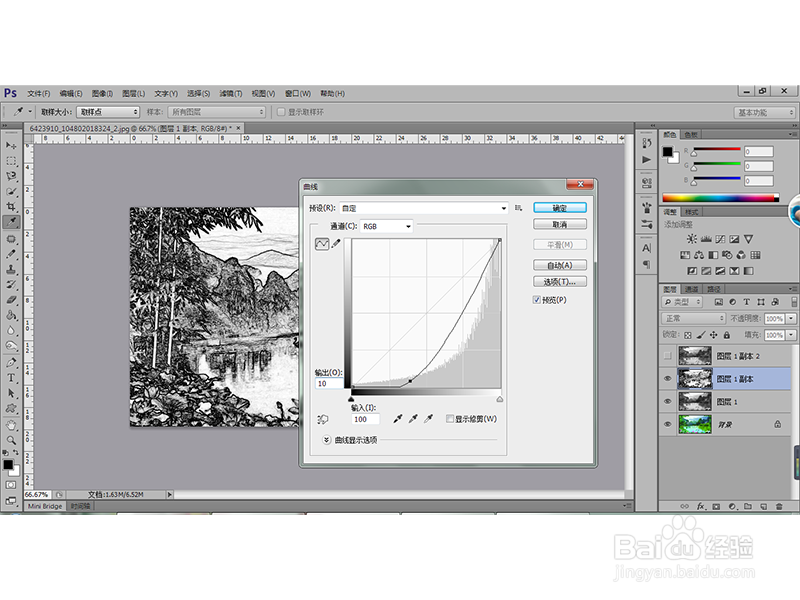Click the foreground color swatch in Color panel
The width and height of the screenshot is (800, 600).
pyautogui.click(x=667, y=152)
